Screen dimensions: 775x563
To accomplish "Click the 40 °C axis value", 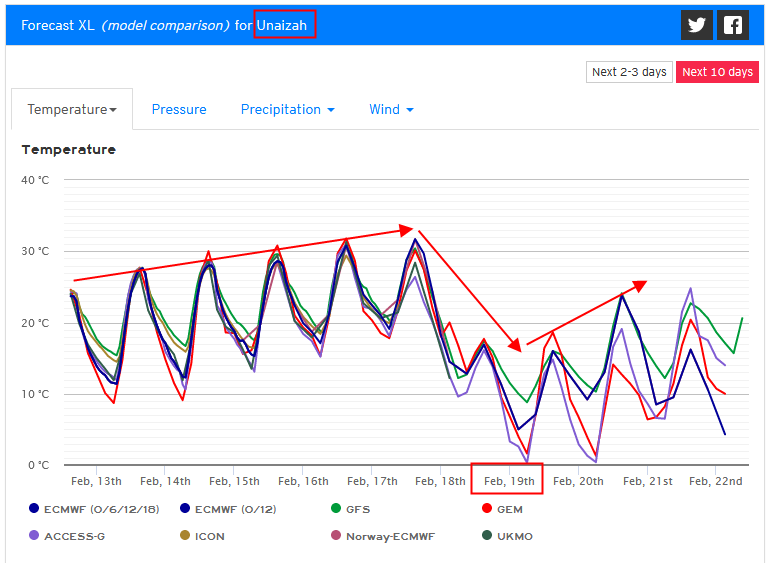I will [x=35, y=180].
